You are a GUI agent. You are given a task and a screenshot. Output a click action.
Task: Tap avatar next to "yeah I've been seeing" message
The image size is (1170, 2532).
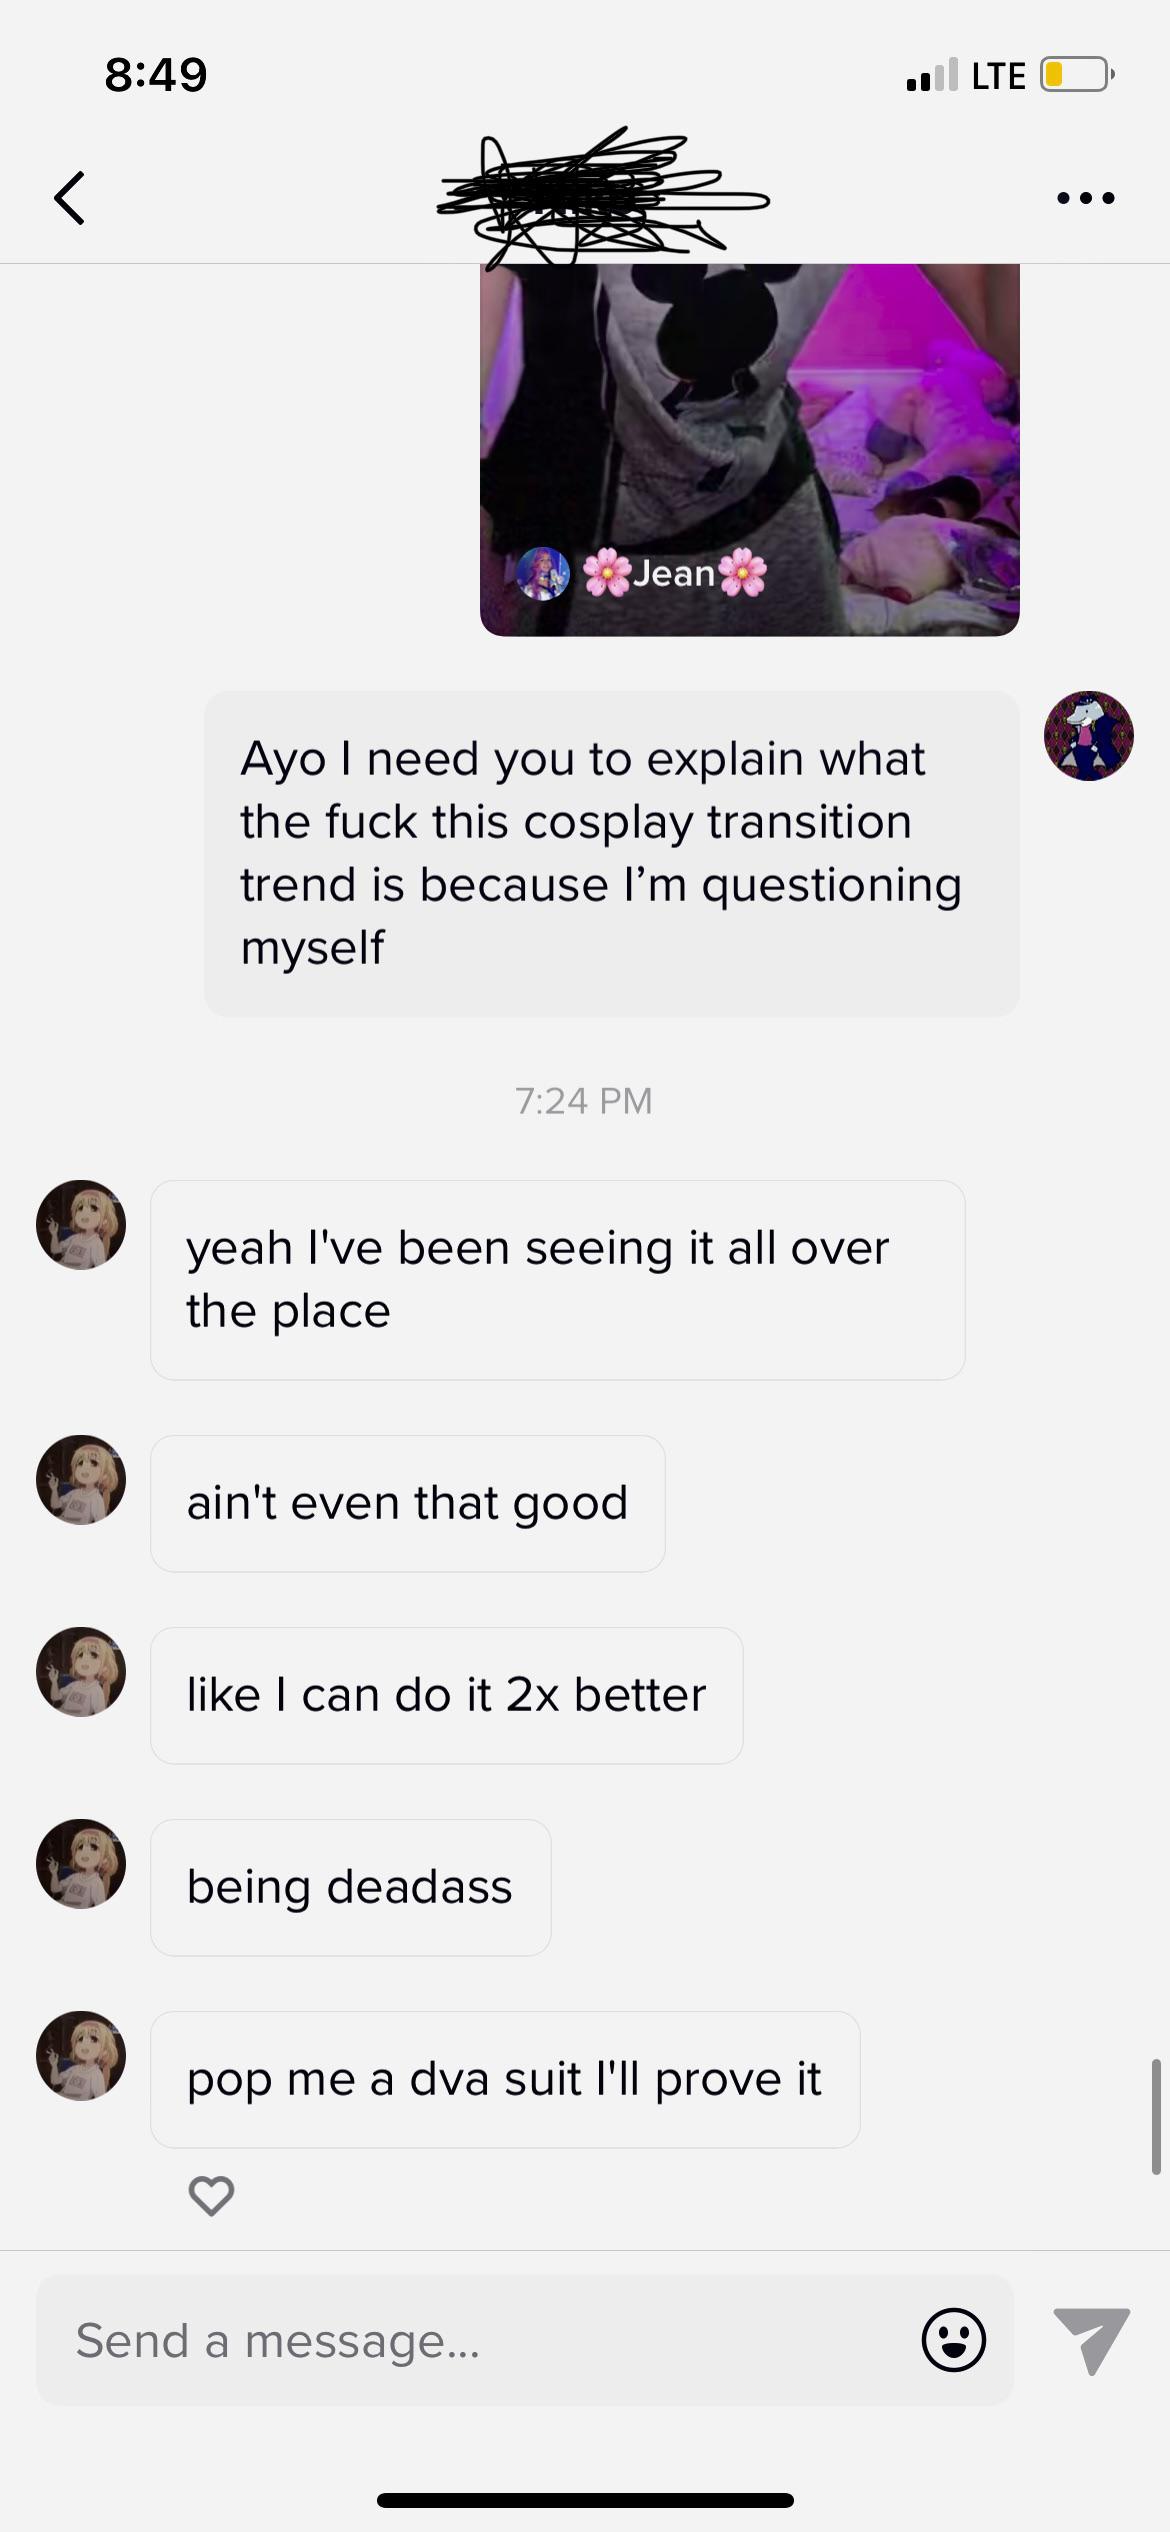[x=81, y=1225]
